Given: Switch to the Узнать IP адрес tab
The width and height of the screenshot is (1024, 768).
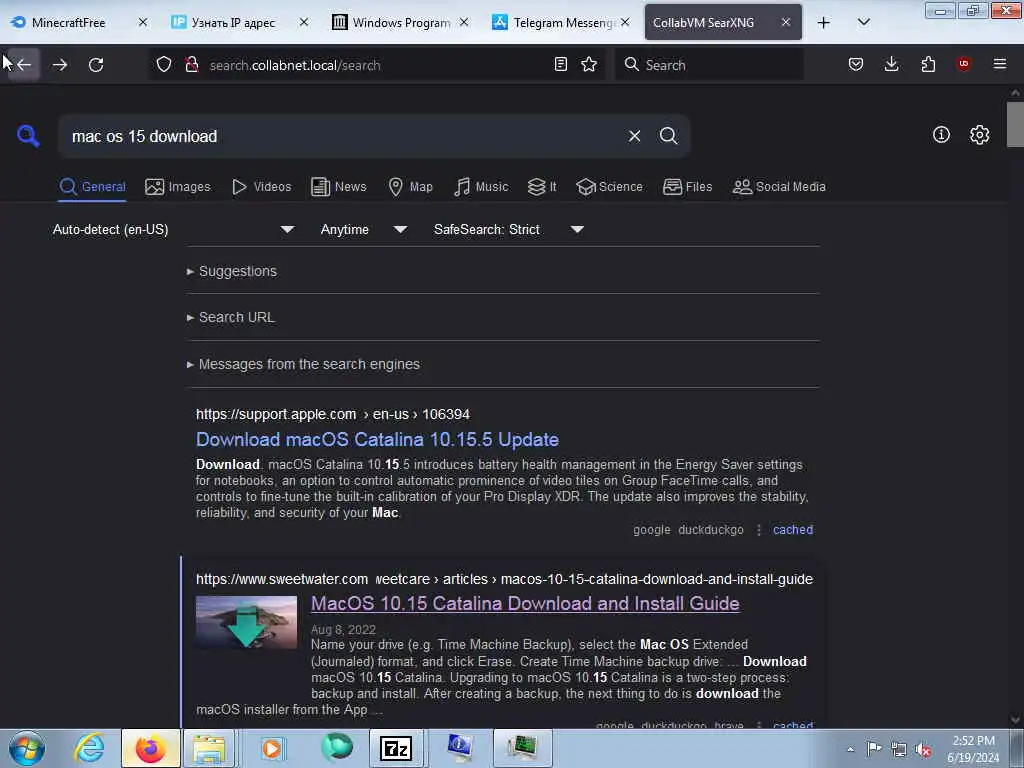Looking at the screenshot, I should point(233,22).
